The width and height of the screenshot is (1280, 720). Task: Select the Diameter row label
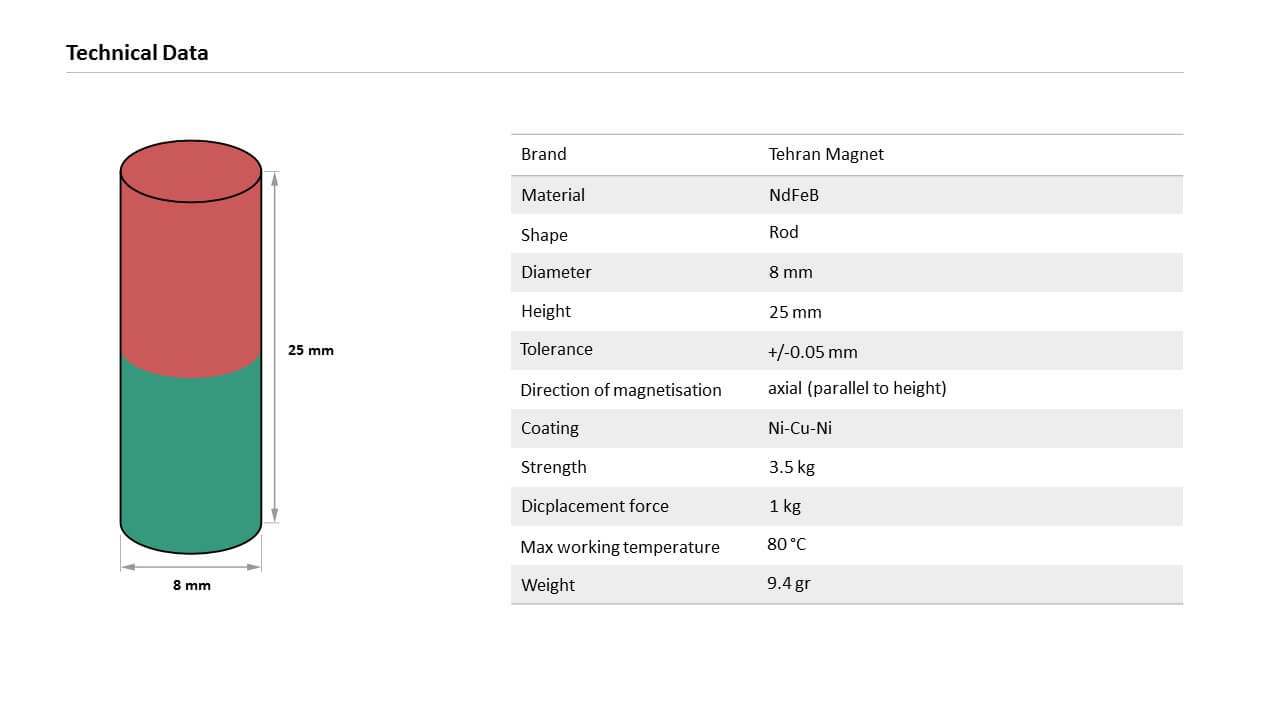click(556, 272)
